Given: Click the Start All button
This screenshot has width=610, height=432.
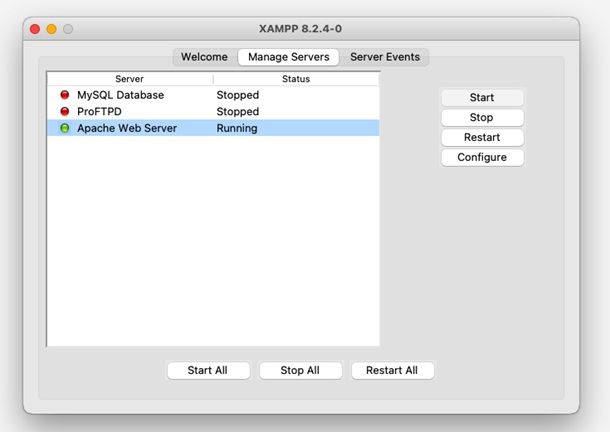Looking at the screenshot, I should click(207, 370).
